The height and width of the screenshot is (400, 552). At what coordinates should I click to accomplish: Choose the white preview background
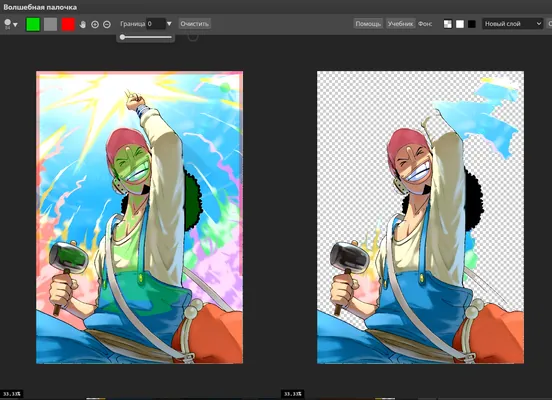(x=460, y=24)
